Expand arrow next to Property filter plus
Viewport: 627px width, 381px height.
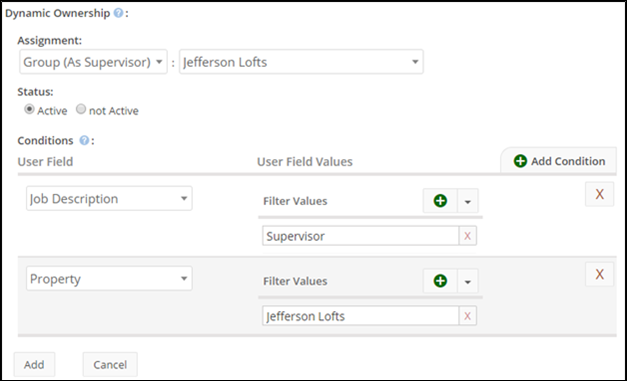[467, 281]
